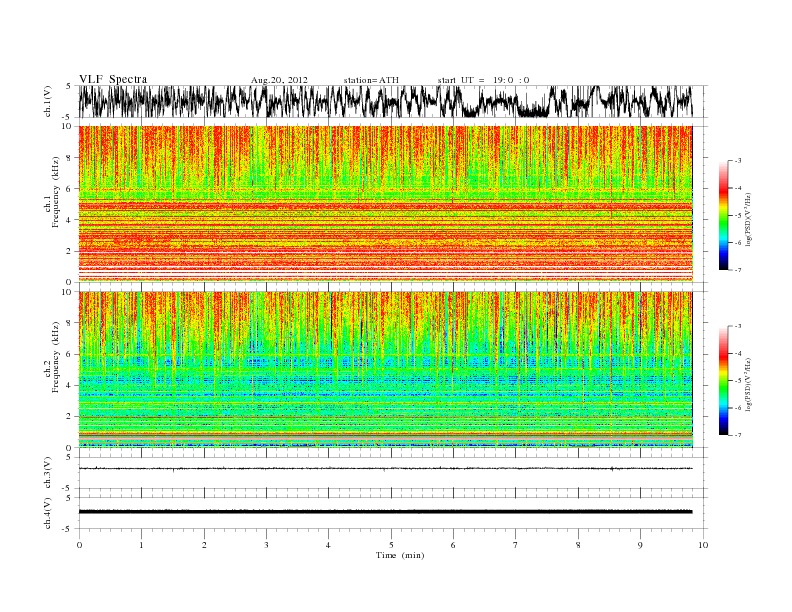The image size is (792, 612).
Task: Click the 'station=ATH' label
Action: click(371, 80)
